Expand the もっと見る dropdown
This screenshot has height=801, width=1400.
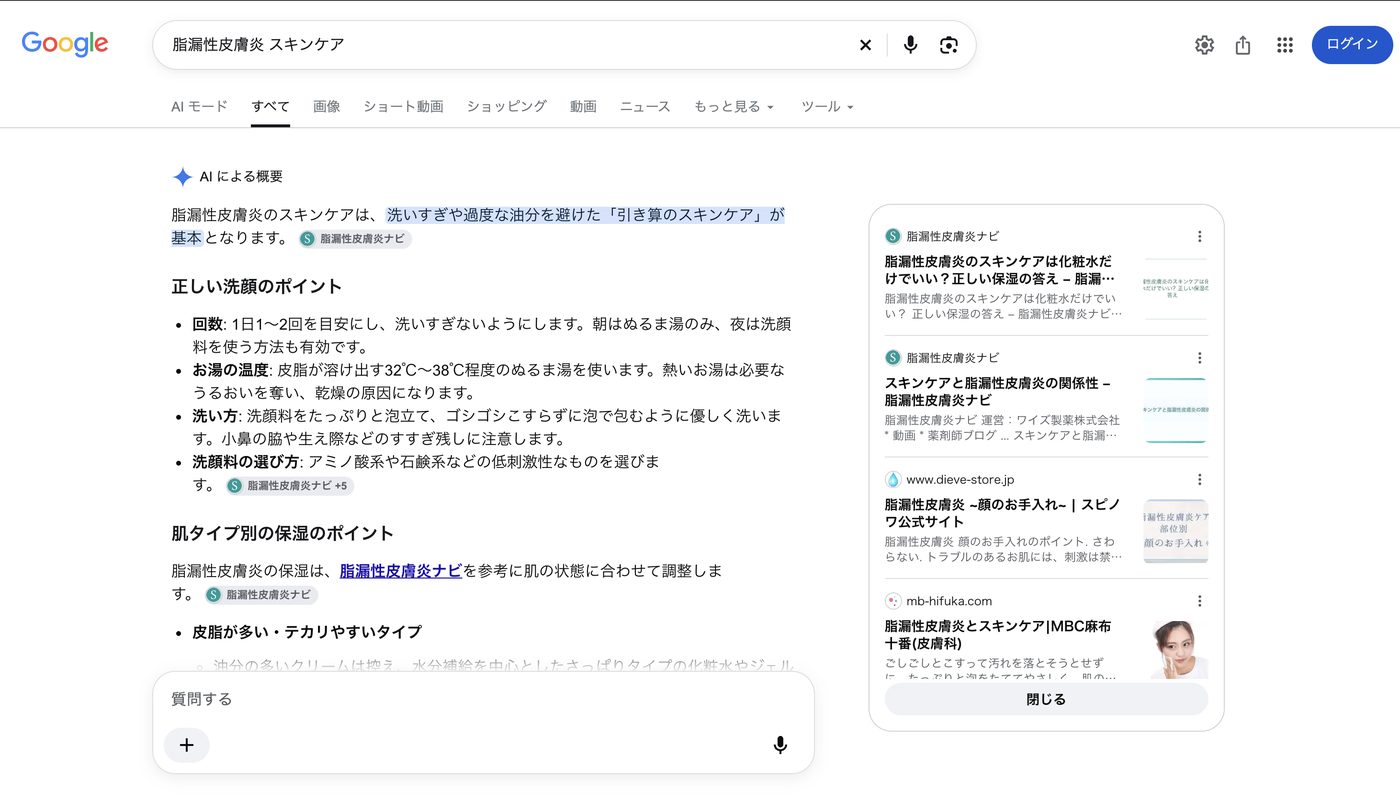click(734, 107)
